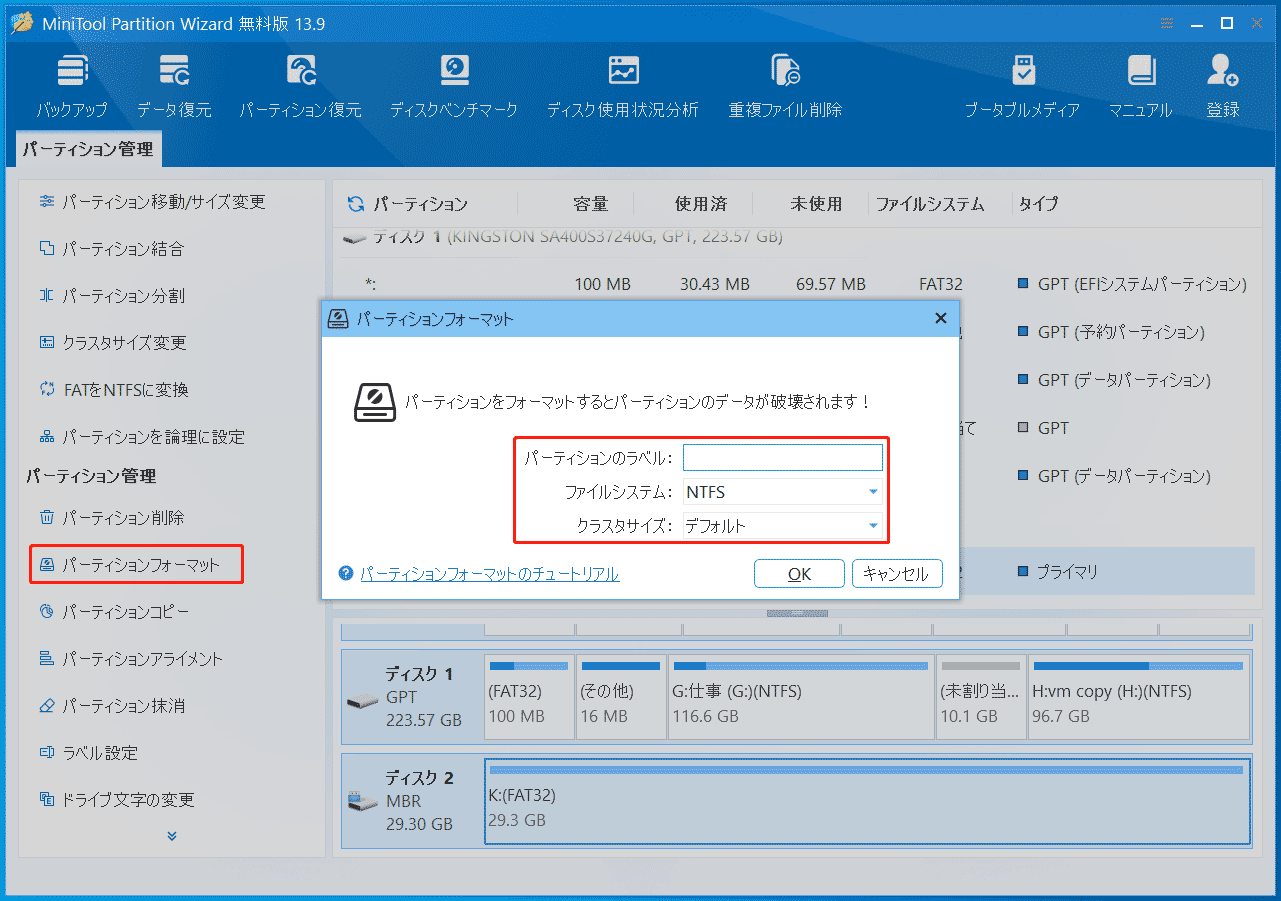The height and width of the screenshot is (901, 1281).
Task: Open ディスク使用状況分析 tool
Action: click(x=623, y=87)
